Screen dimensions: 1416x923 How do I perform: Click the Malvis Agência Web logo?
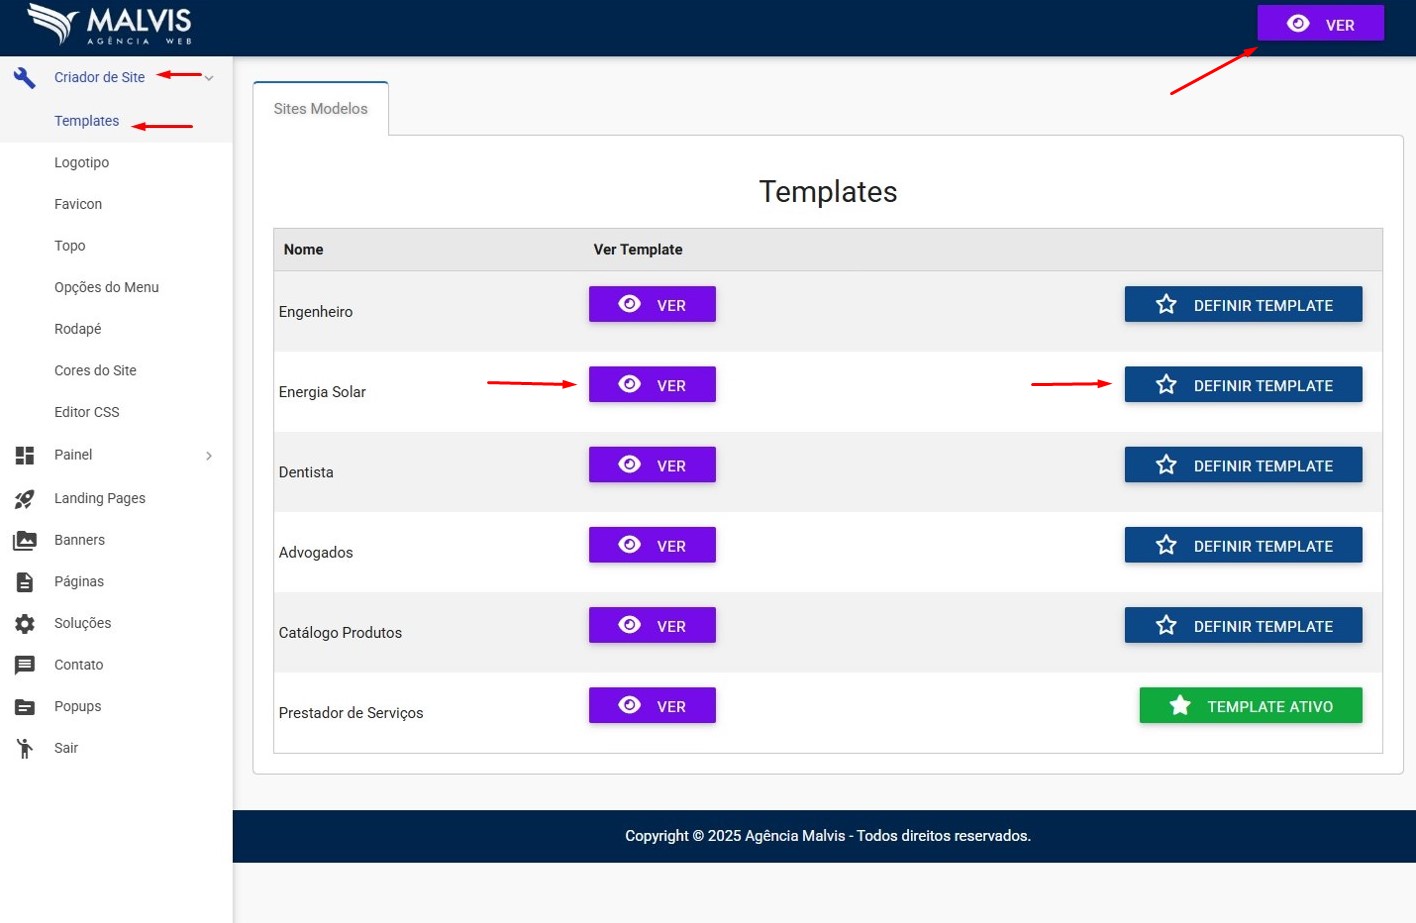[110, 25]
